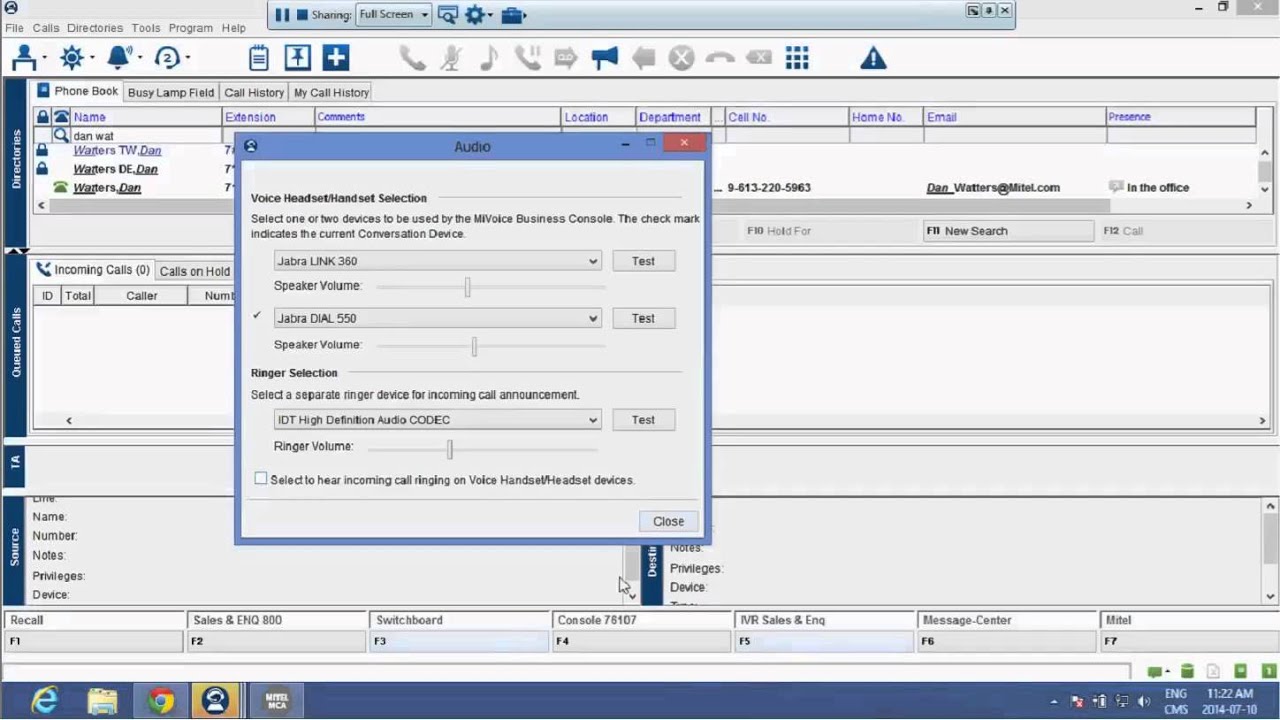Open the notepad scratch pad icon

pos(259,58)
